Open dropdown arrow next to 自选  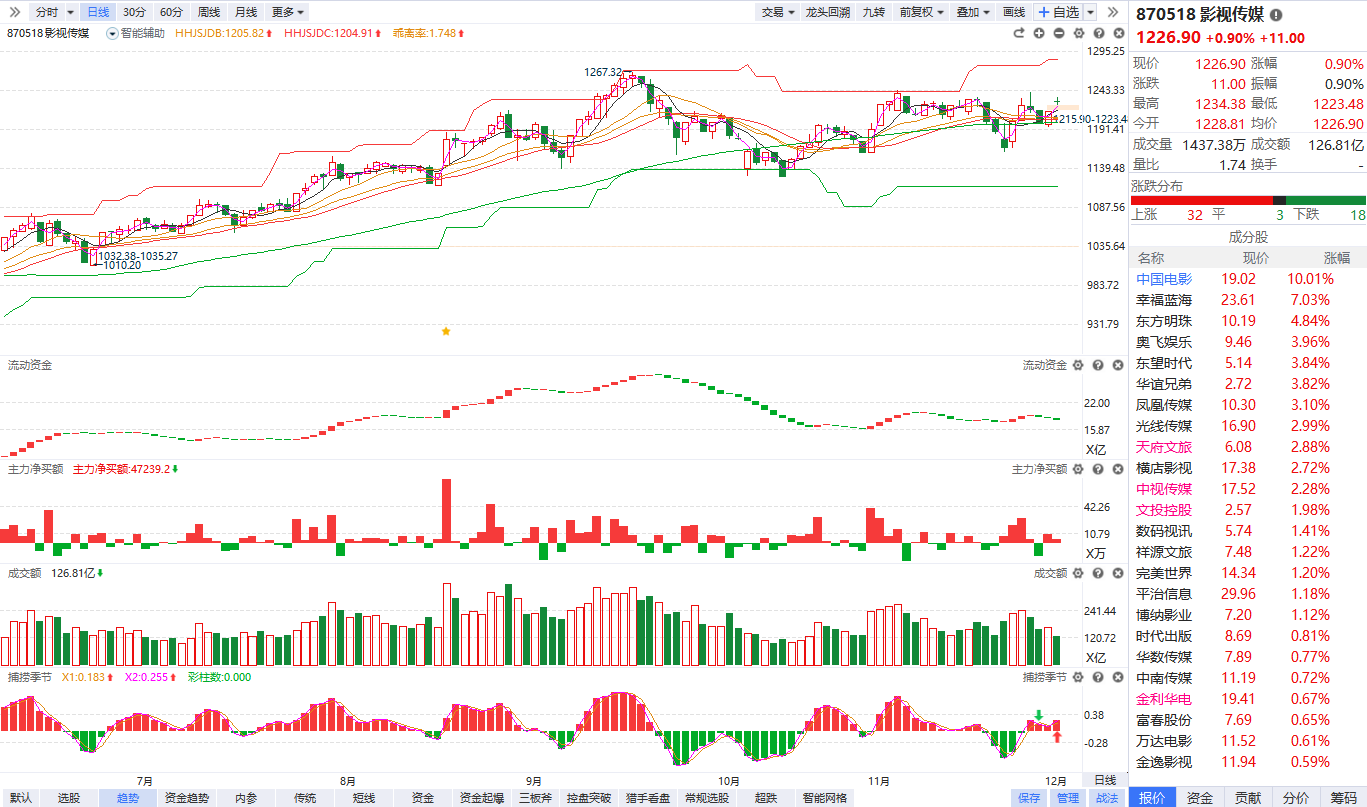(1091, 12)
